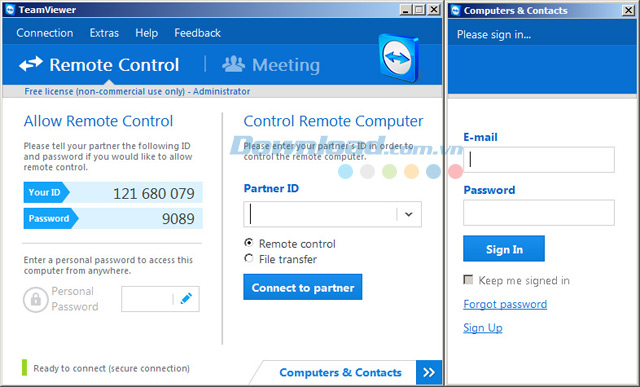
Task: Maximize the TeamViewer window
Action: coord(419,10)
